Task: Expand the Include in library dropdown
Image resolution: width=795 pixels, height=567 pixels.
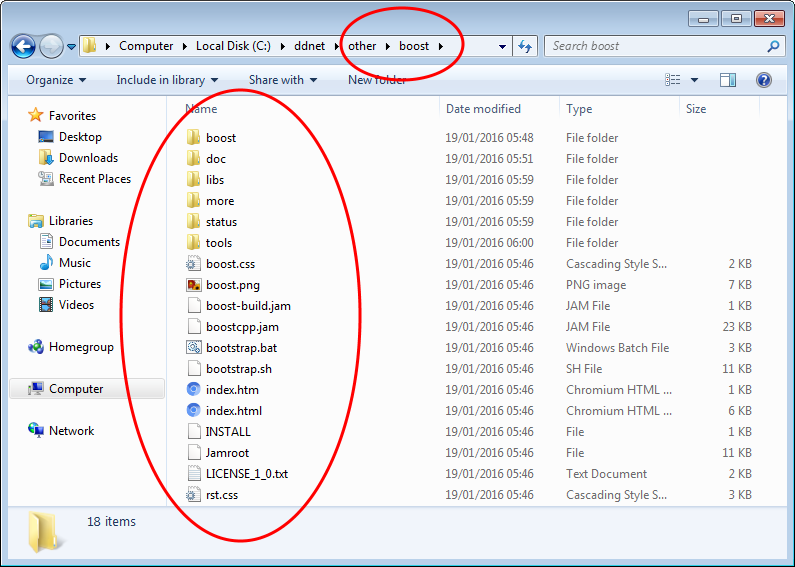Action: coord(160,80)
